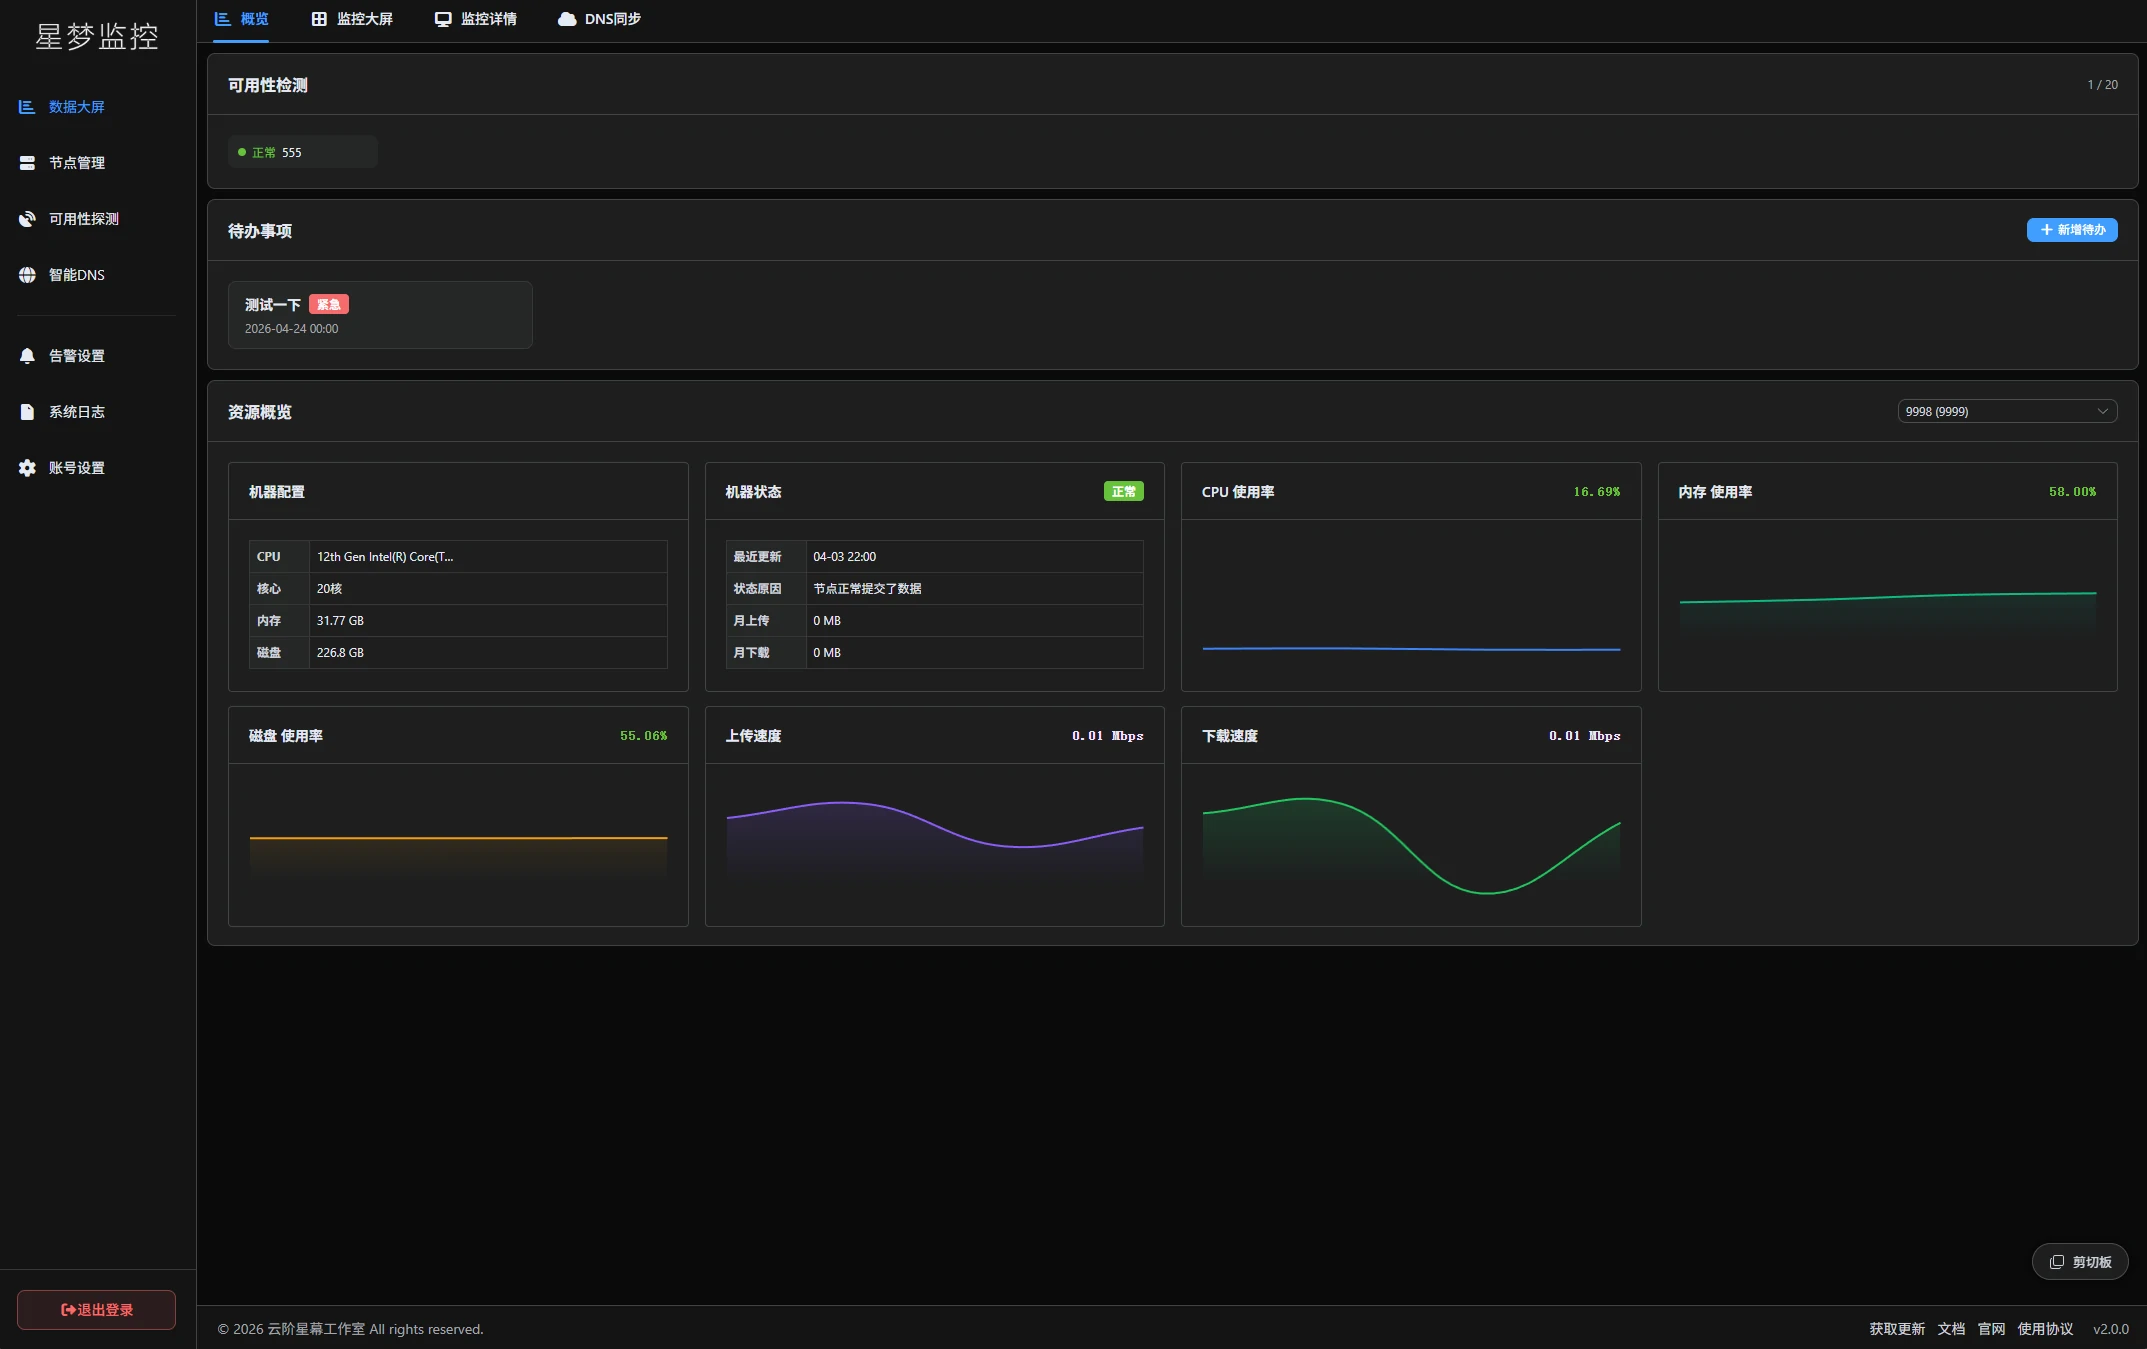This screenshot has width=2147, height=1349.
Task: Click the 节点管理 server icon
Action: pos(27,163)
